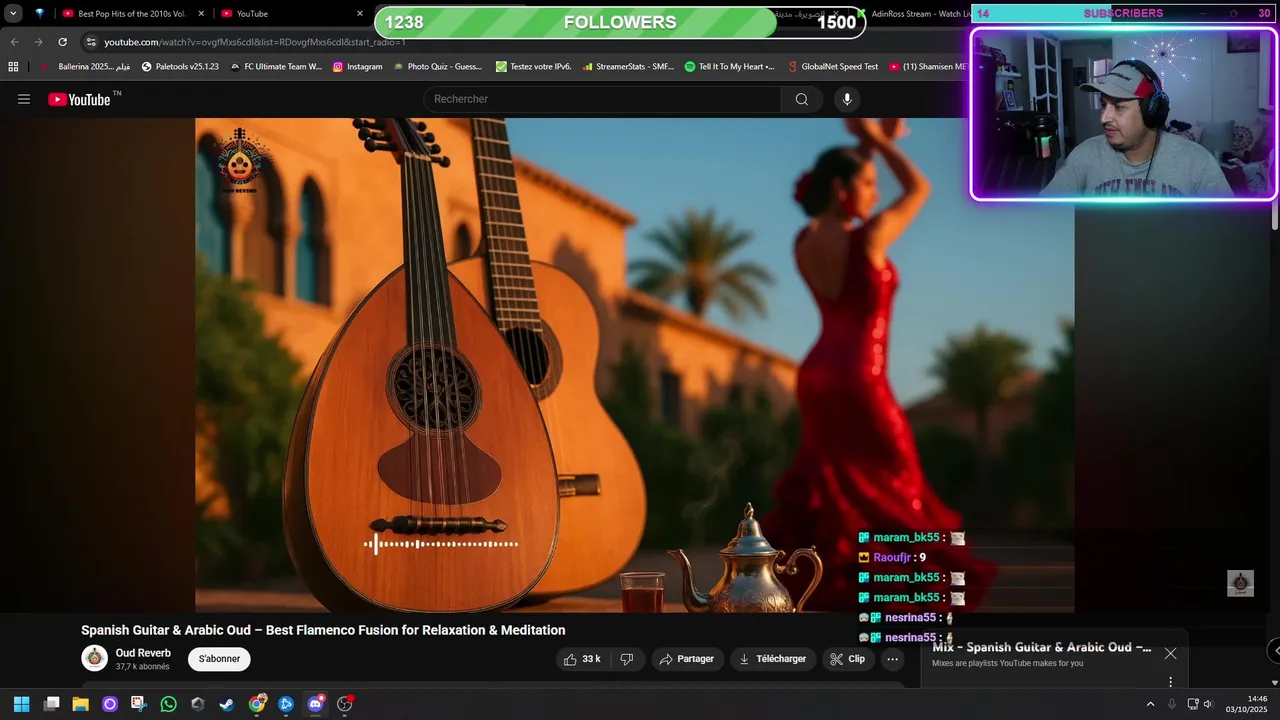Viewport: 1280px width, 720px height.
Task: Open the Photo Quiz bookmark
Action: [438, 67]
